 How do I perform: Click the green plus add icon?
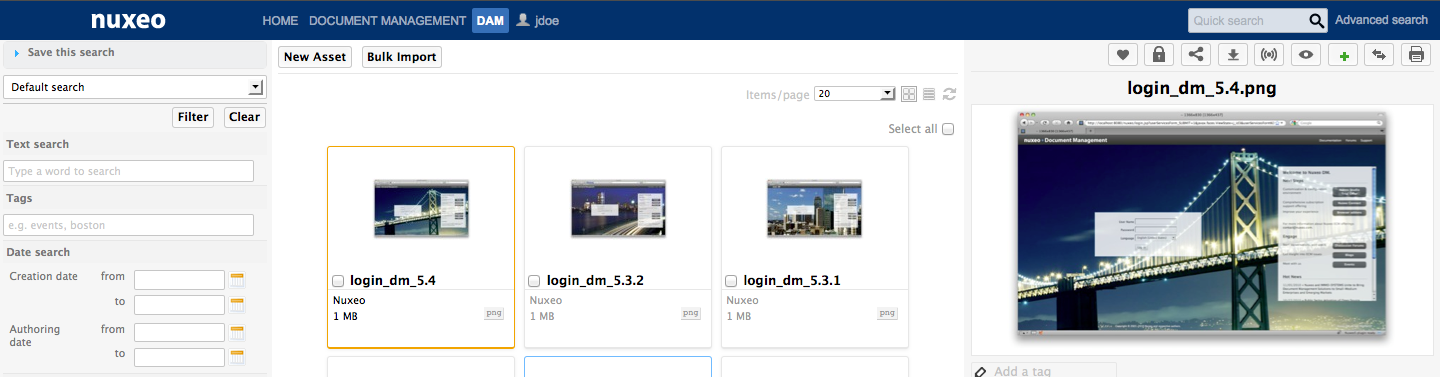pos(1343,55)
